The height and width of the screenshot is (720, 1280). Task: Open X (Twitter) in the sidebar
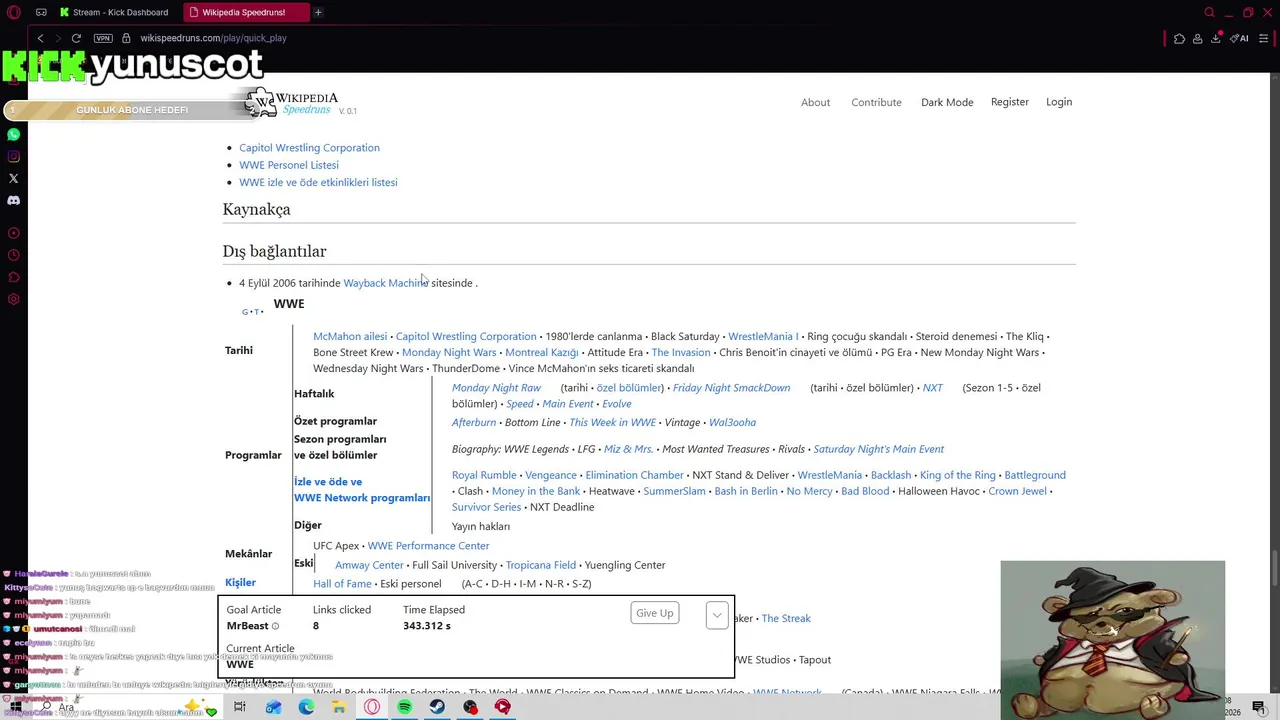coord(14,178)
